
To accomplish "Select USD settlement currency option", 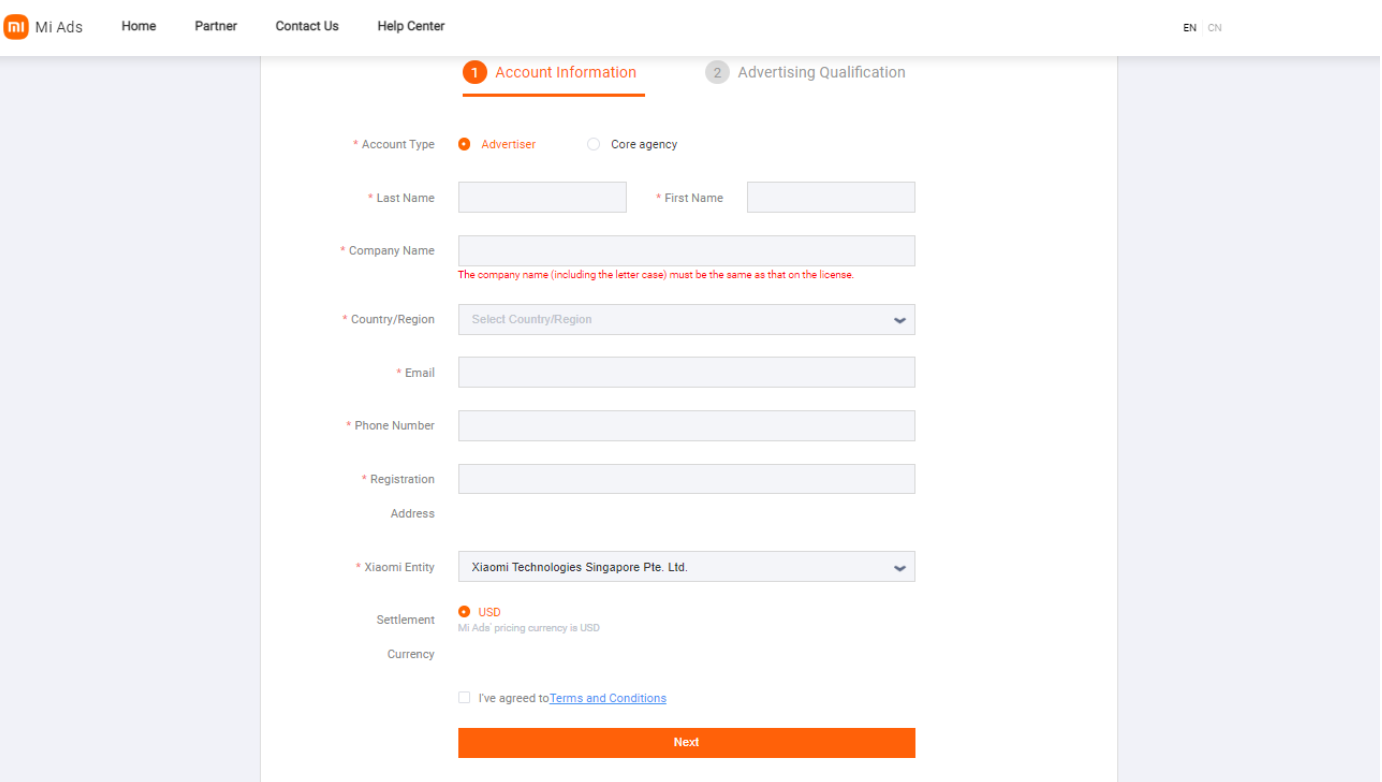I will pyautogui.click(x=464, y=611).
